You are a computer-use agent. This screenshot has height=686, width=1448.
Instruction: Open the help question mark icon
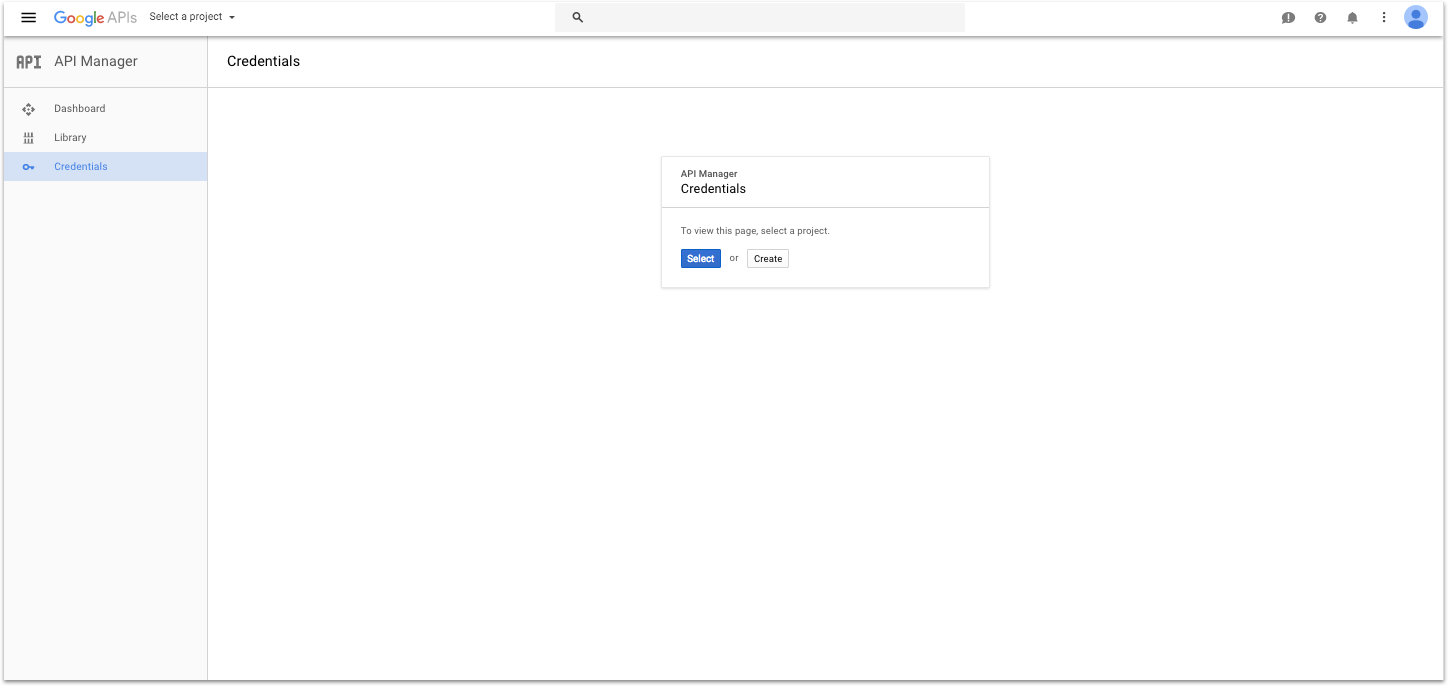tap(1320, 18)
